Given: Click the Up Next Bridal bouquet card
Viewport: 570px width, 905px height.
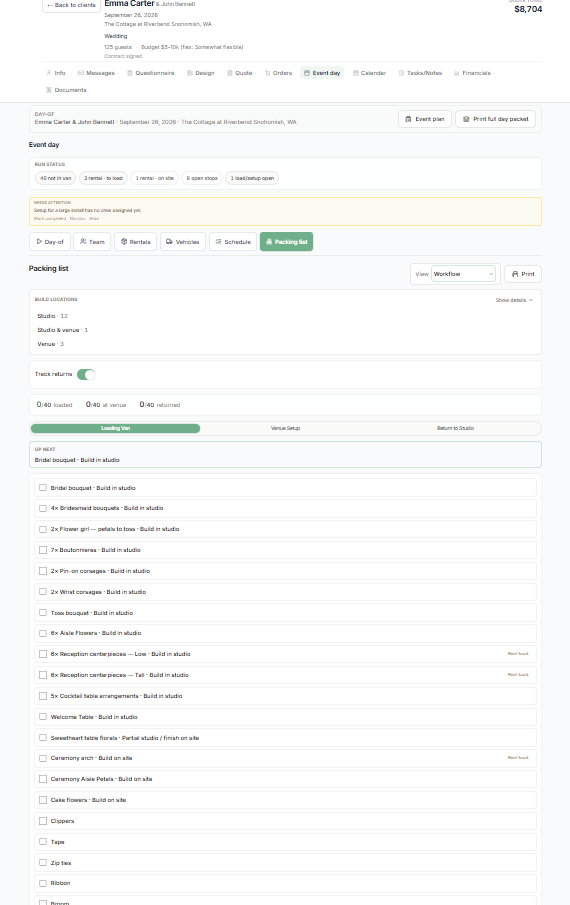Looking at the screenshot, I should (285, 454).
